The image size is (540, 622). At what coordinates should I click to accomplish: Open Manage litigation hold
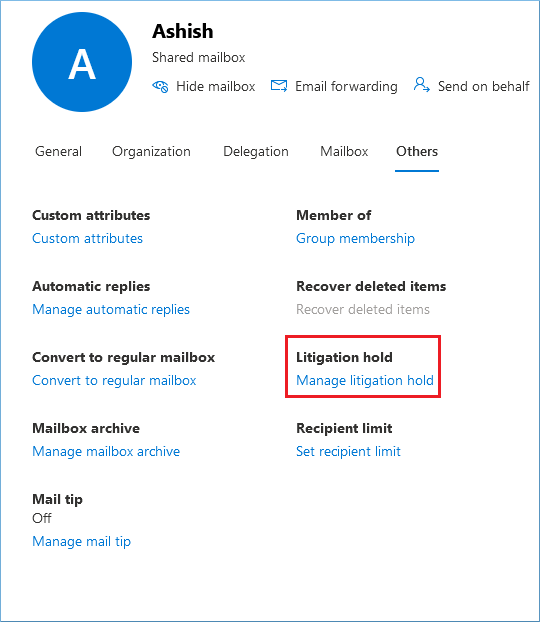coord(365,380)
